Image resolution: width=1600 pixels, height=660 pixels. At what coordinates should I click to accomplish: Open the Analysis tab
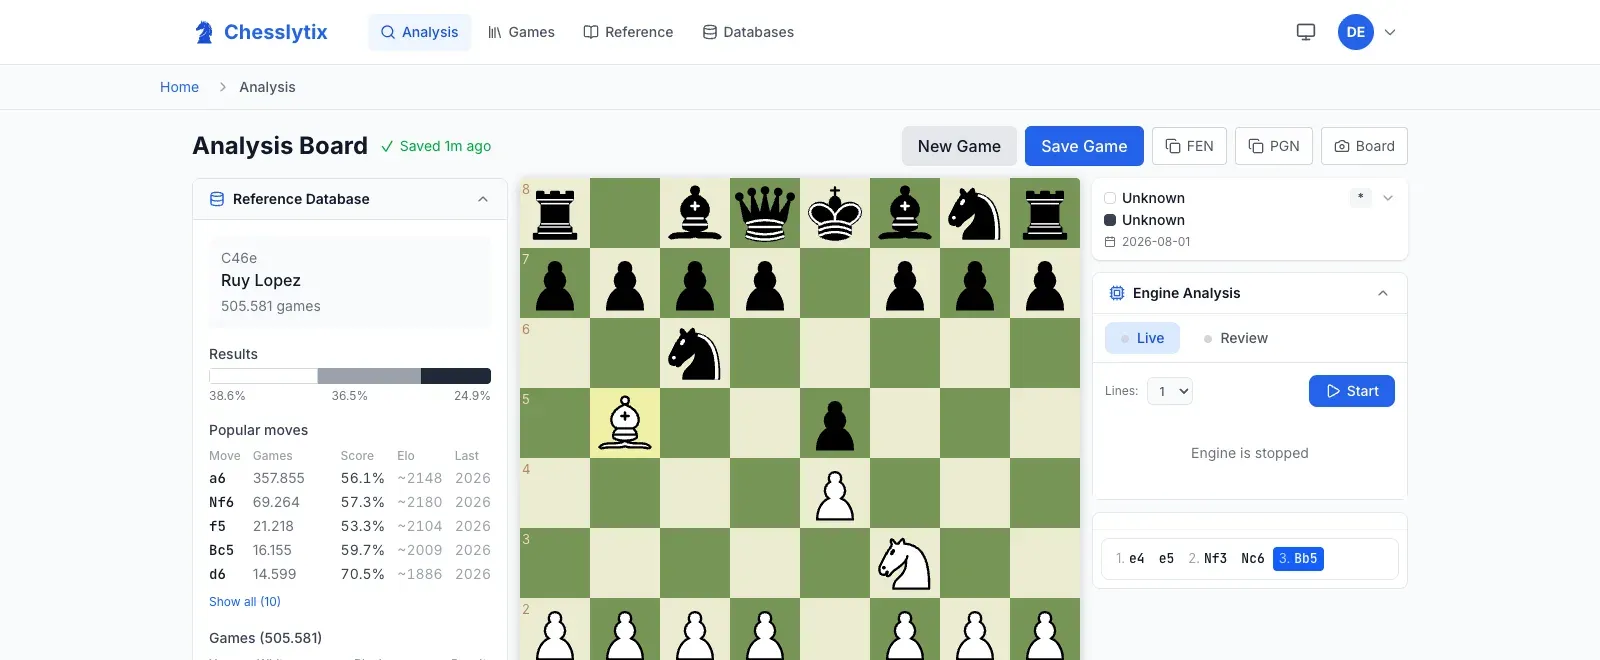419,32
